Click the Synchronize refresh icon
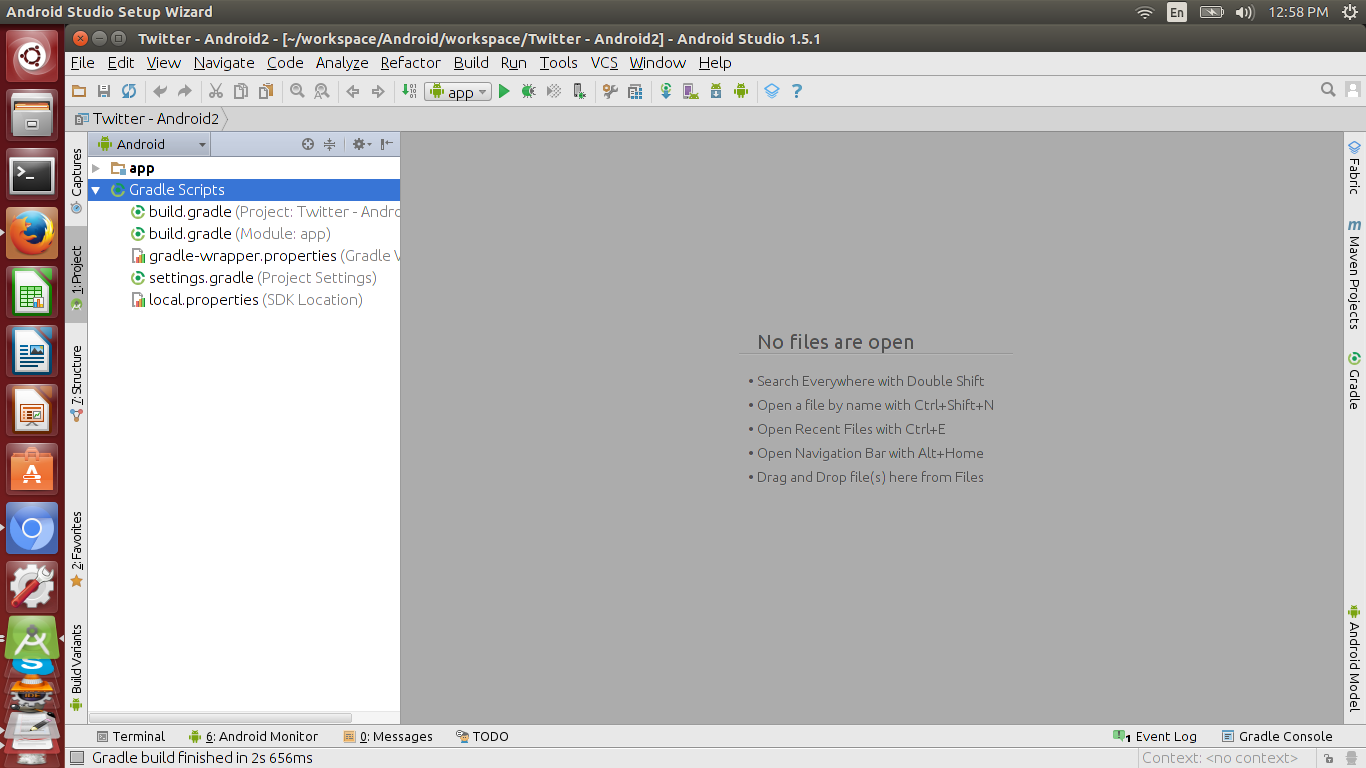Screen dimensions: 1366x768 129,91
